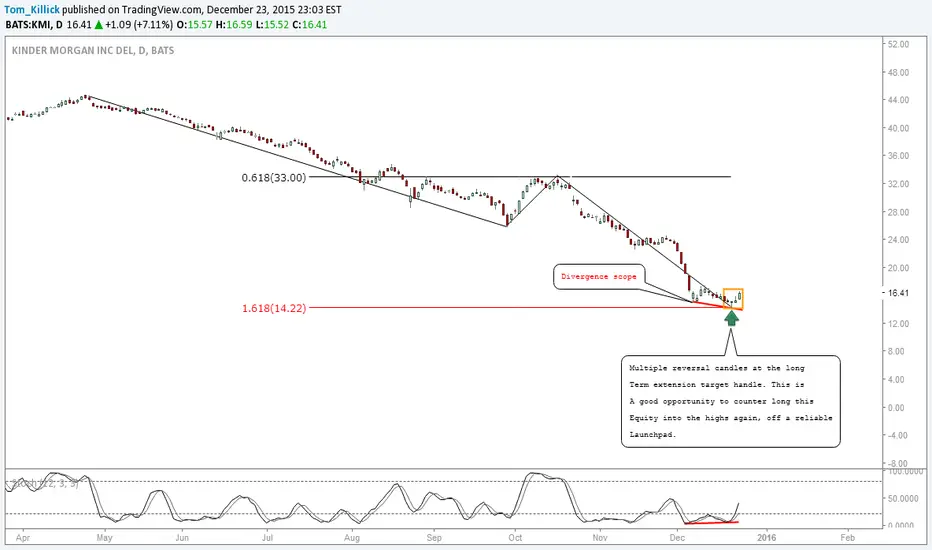This screenshot has height=550, width=932.
Task: Click the Jul label on time axis
Action: coord(267,538)
